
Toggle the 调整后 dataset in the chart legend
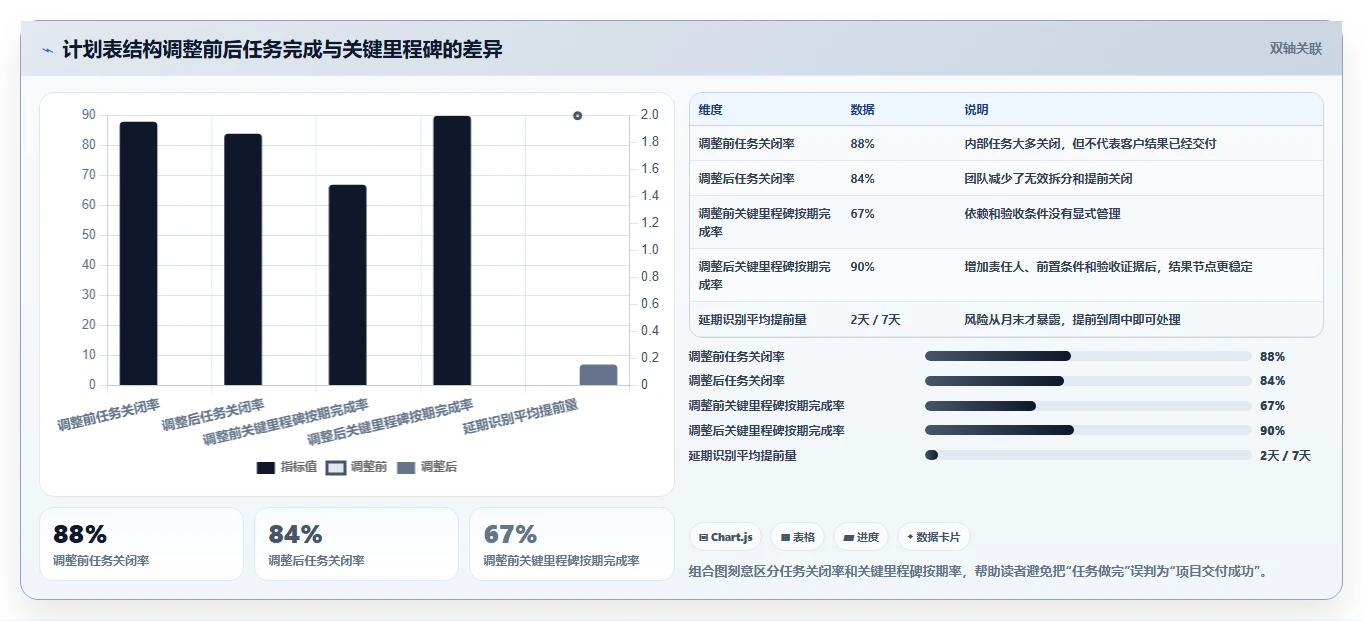427,467
